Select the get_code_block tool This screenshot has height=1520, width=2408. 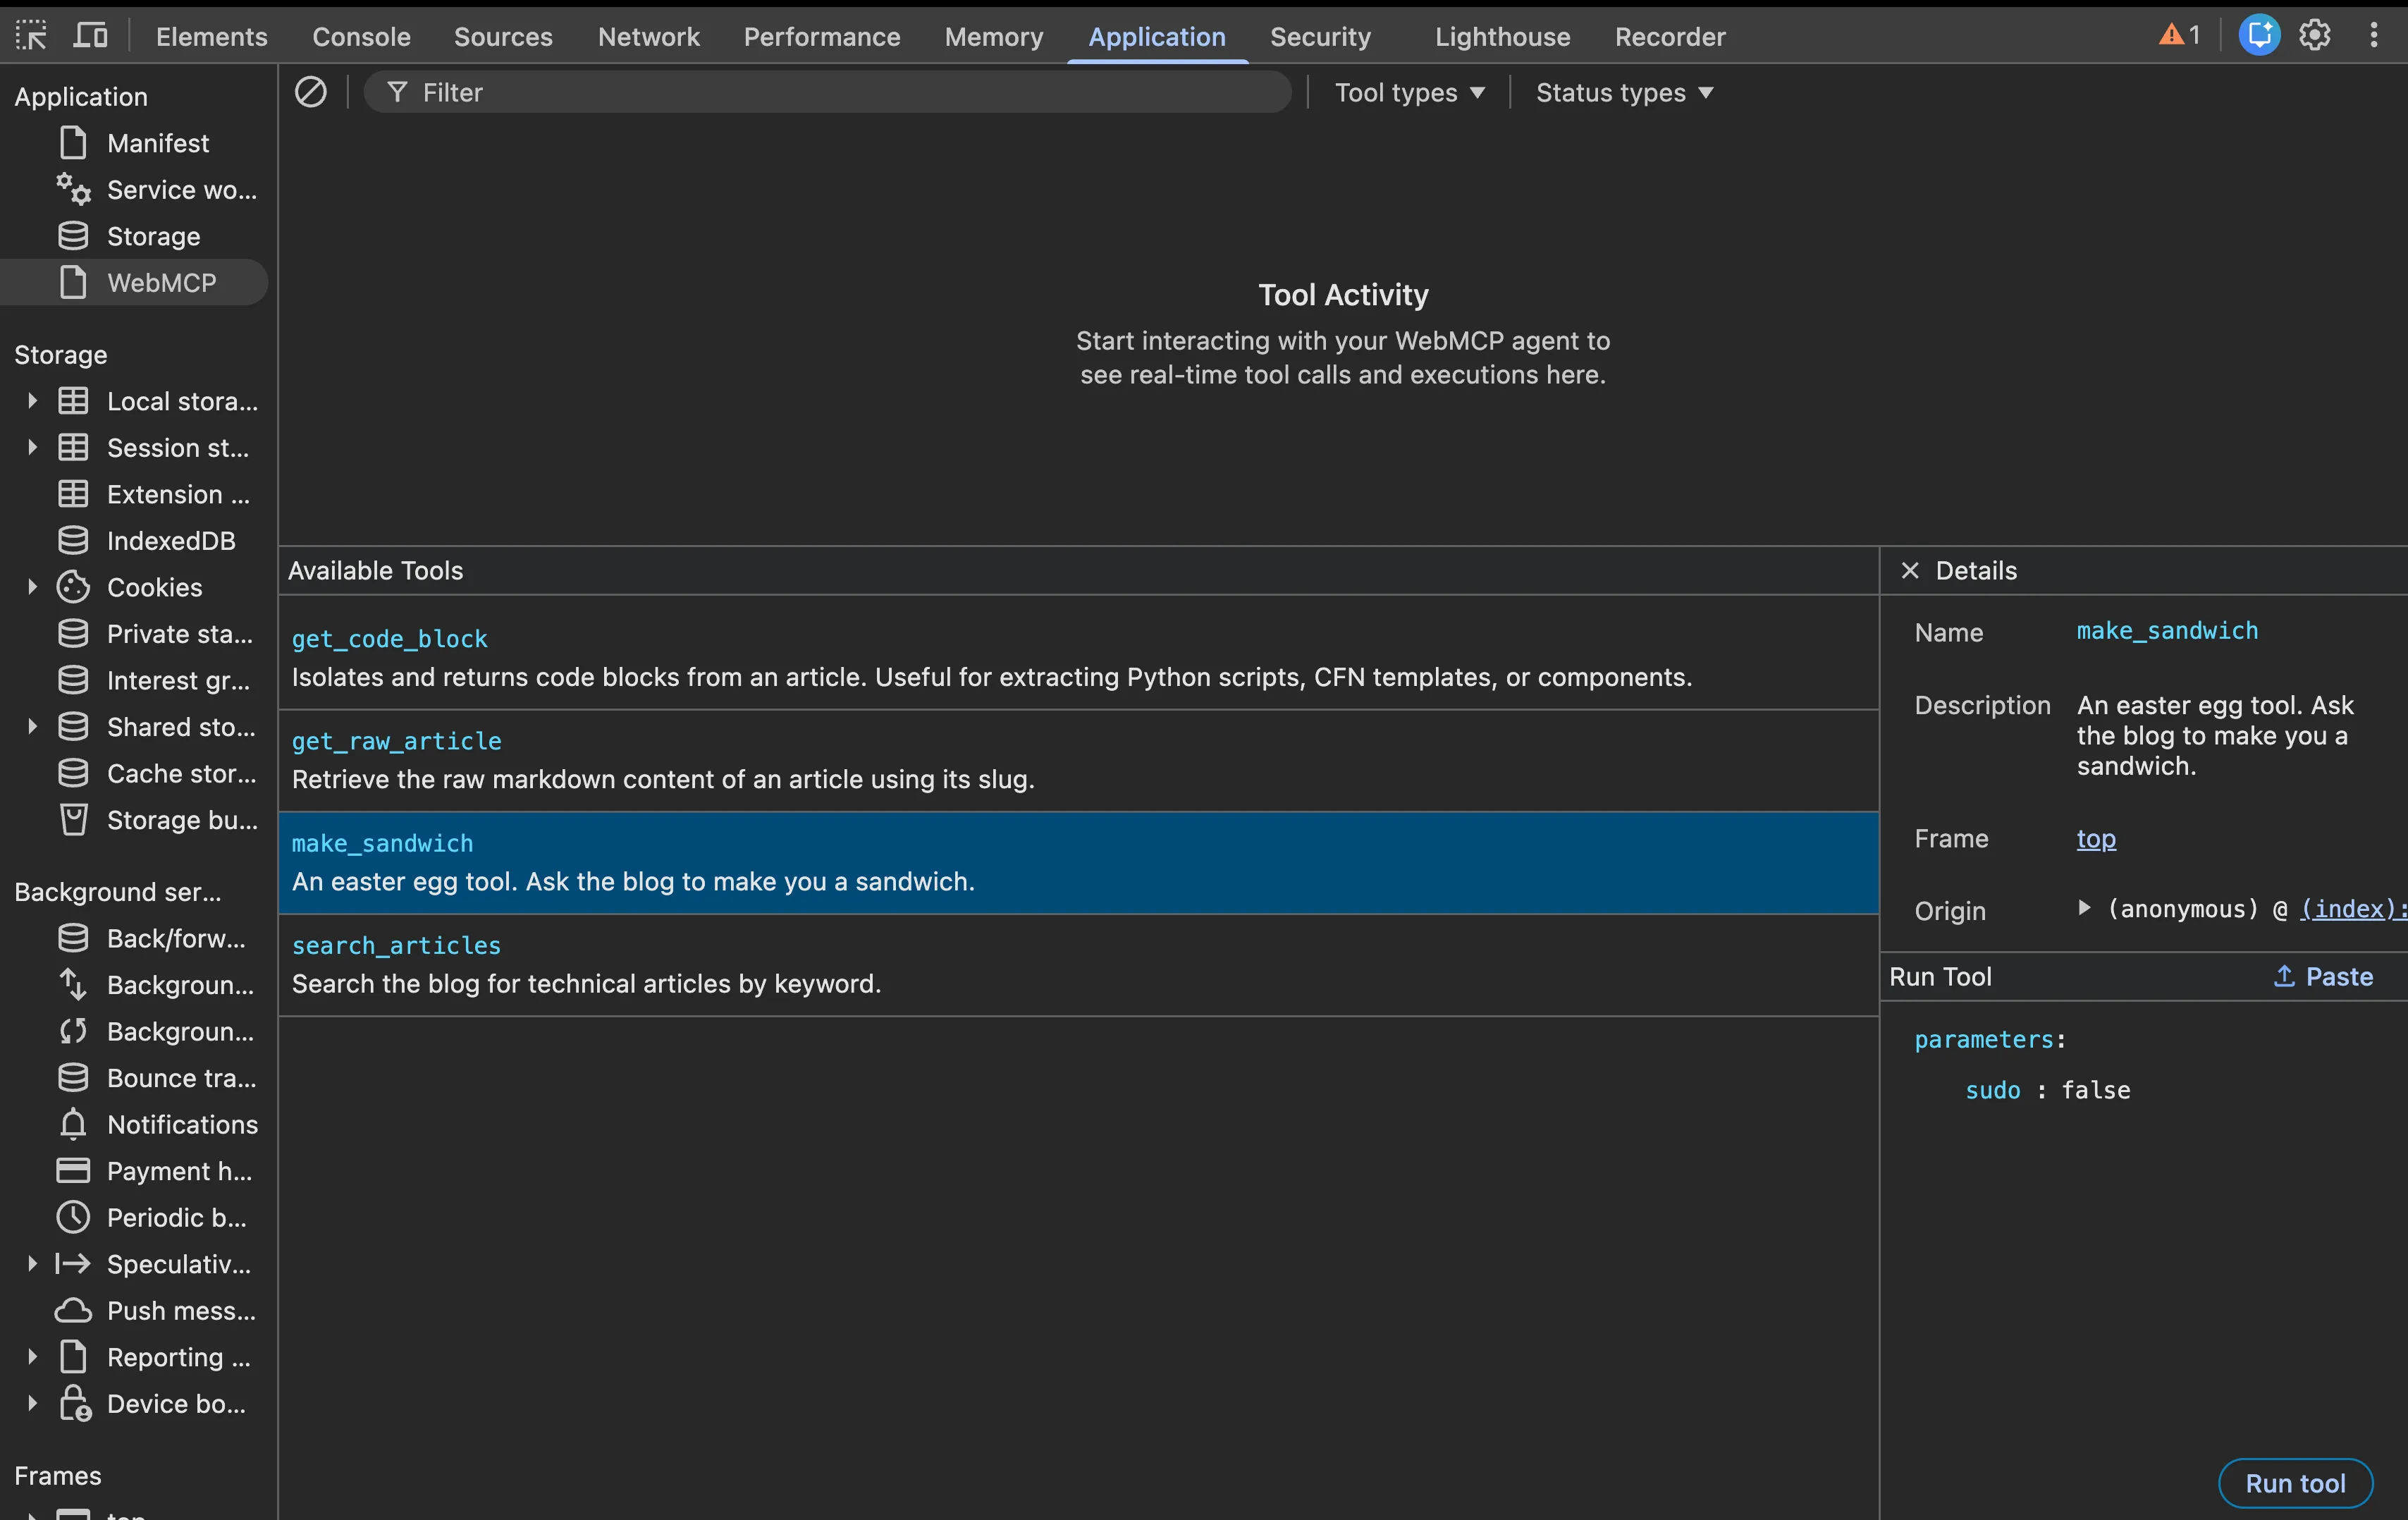(1078, 658)
